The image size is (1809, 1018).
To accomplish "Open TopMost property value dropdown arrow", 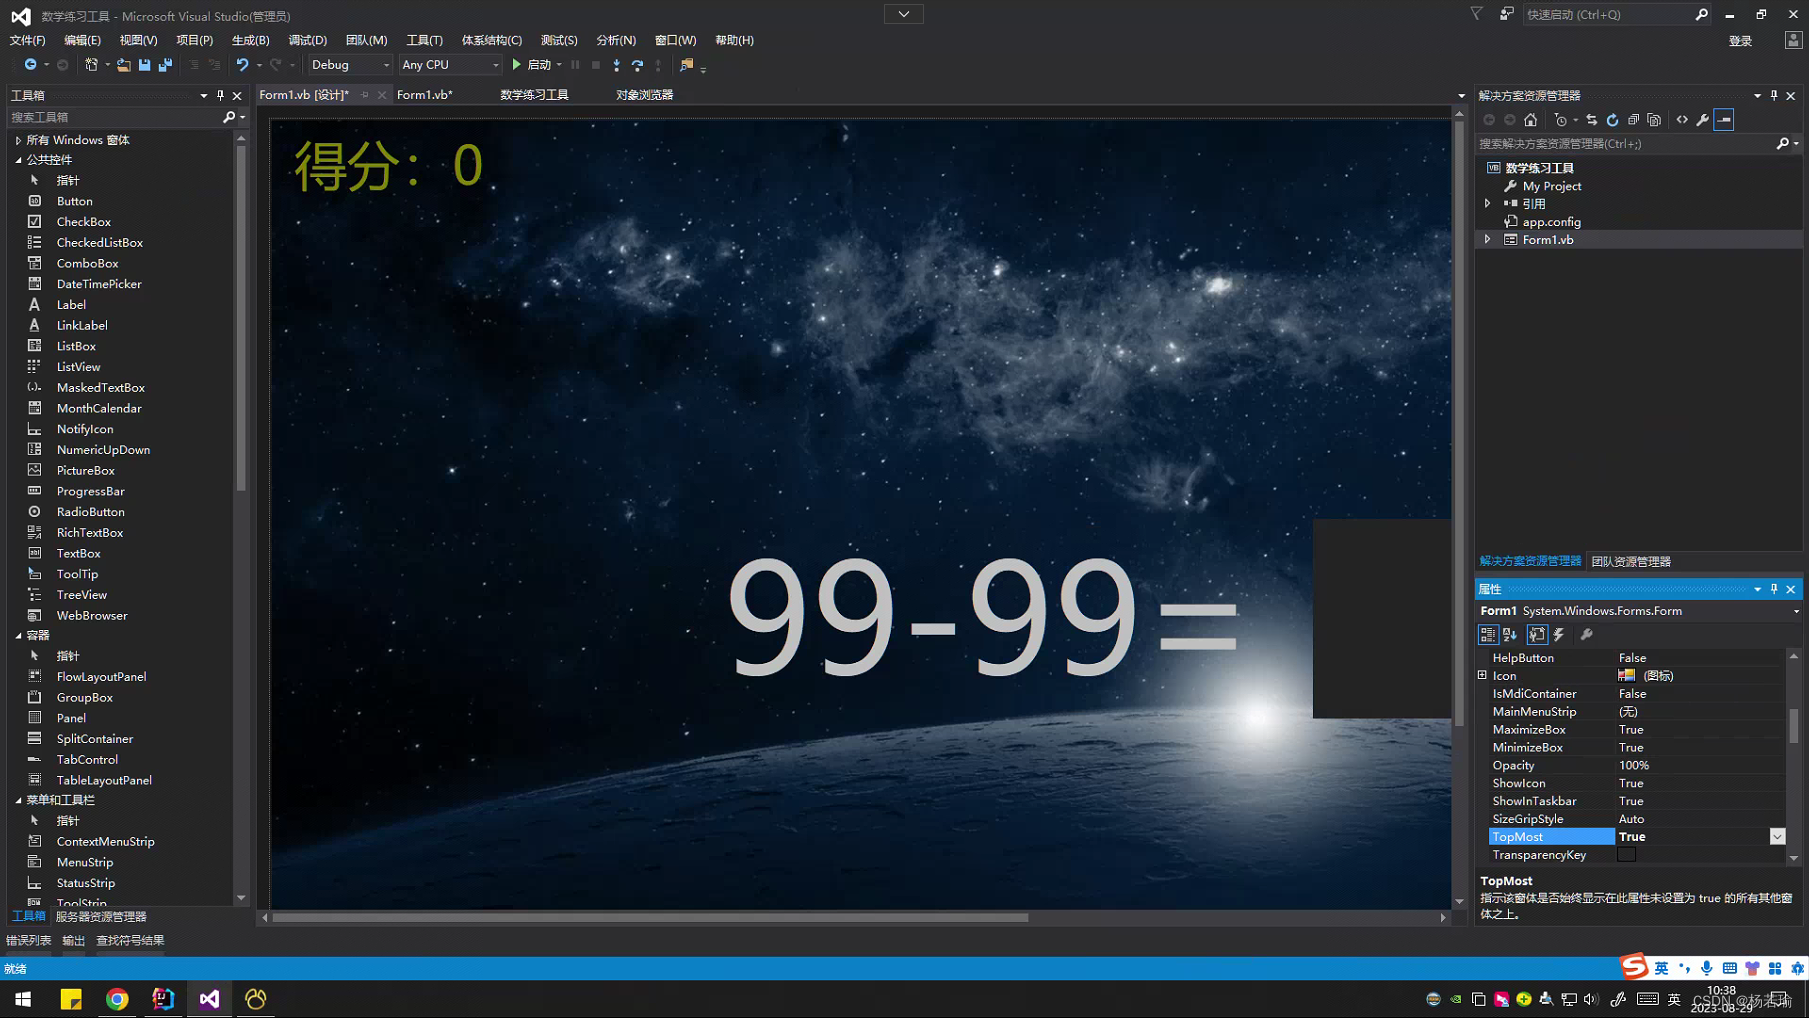I will coord(1777,837).
